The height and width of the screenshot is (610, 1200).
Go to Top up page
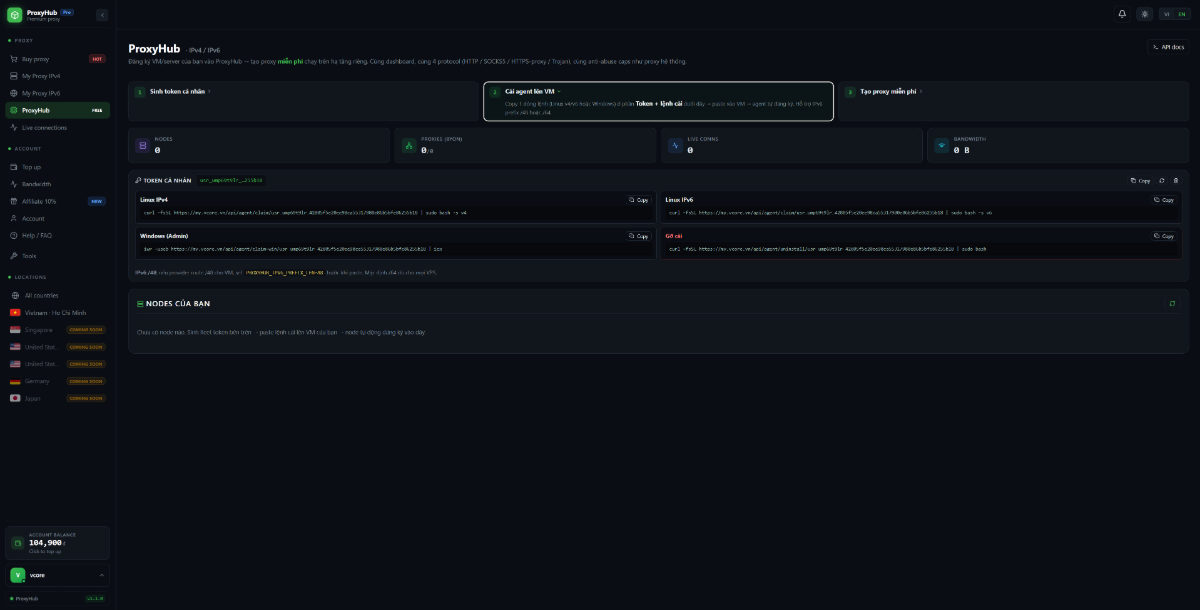pos(56,167)
